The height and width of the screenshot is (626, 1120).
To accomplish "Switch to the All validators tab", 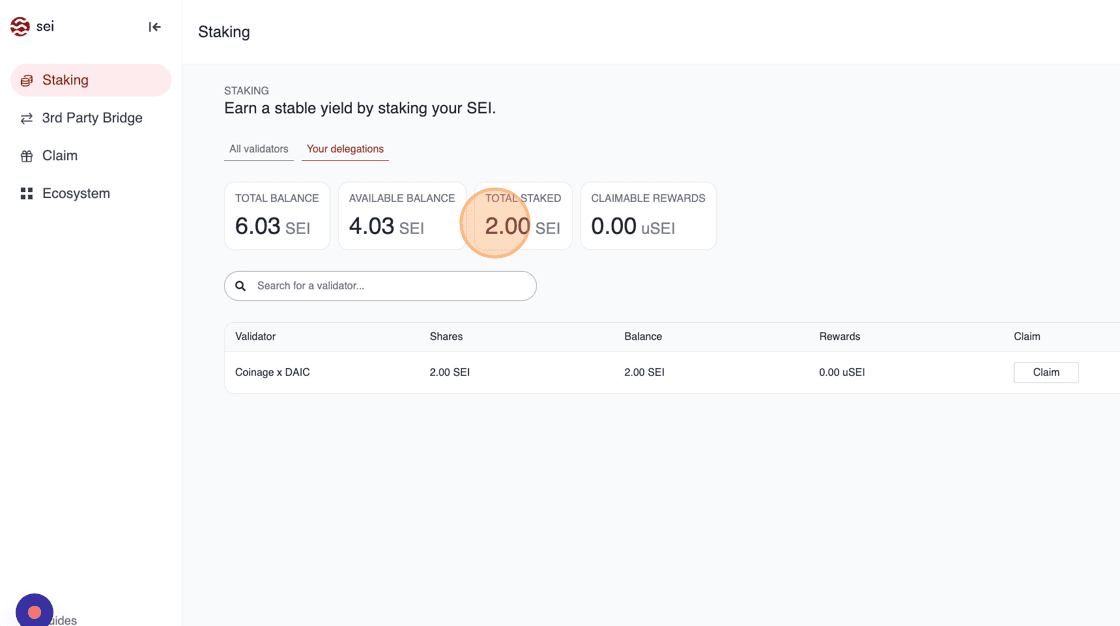I will point(258,149).
